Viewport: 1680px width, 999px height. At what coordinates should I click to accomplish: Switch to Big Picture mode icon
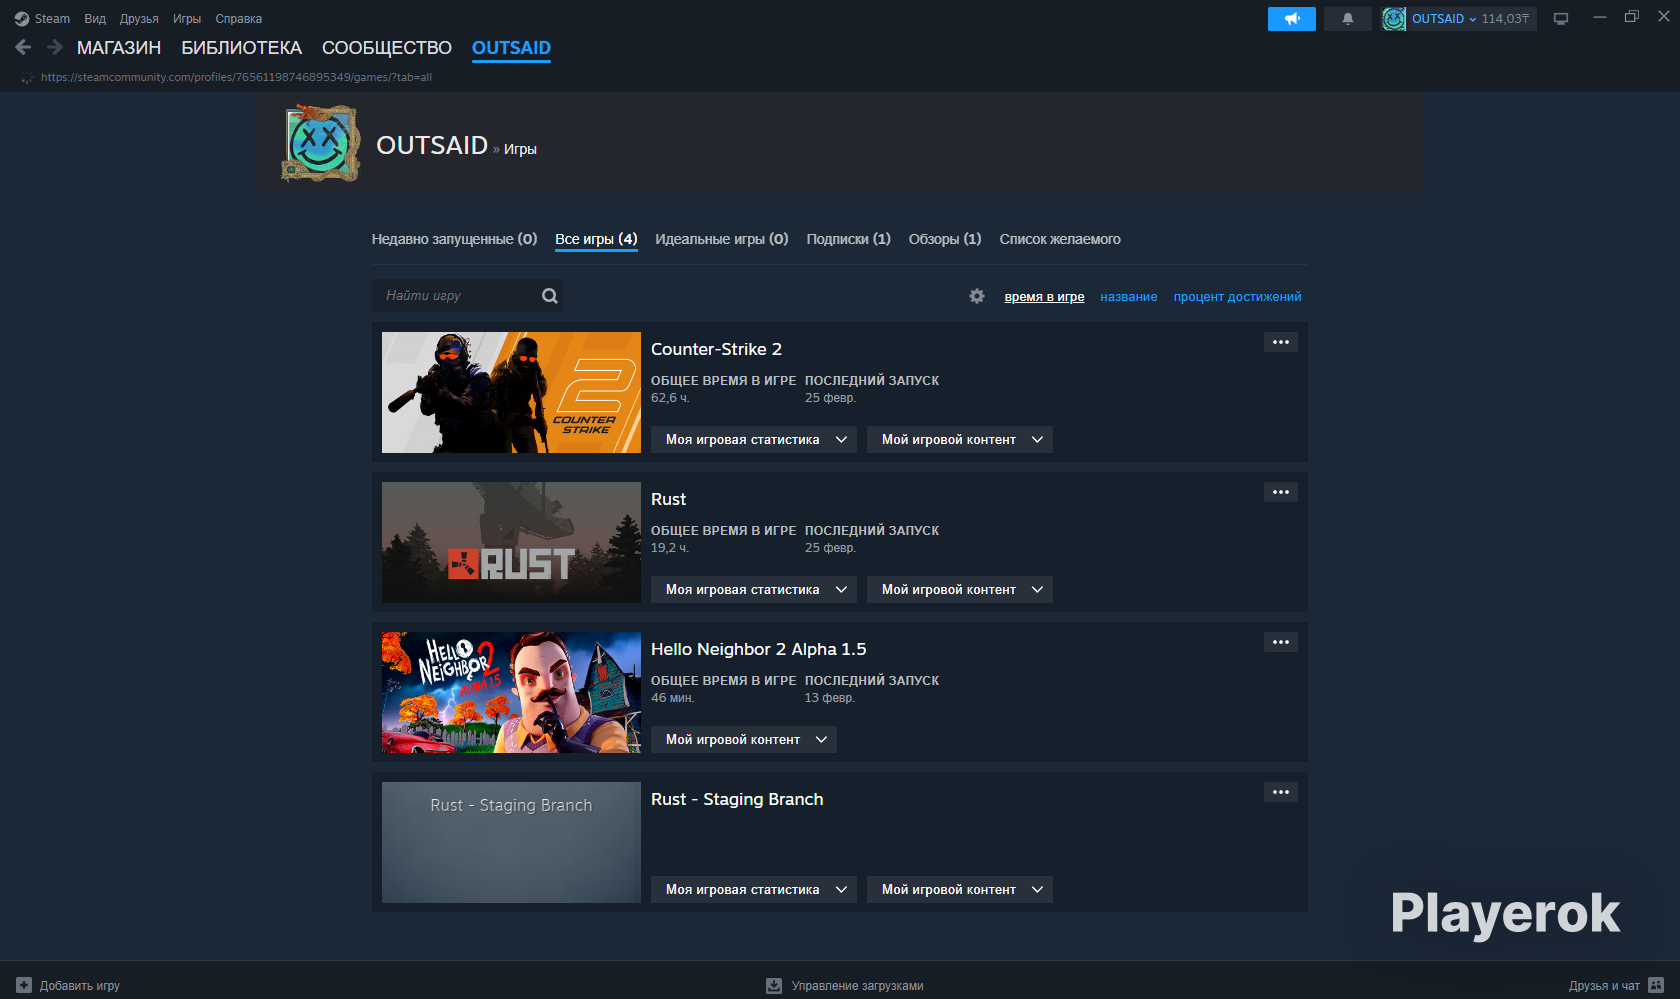coord(1561,19)
